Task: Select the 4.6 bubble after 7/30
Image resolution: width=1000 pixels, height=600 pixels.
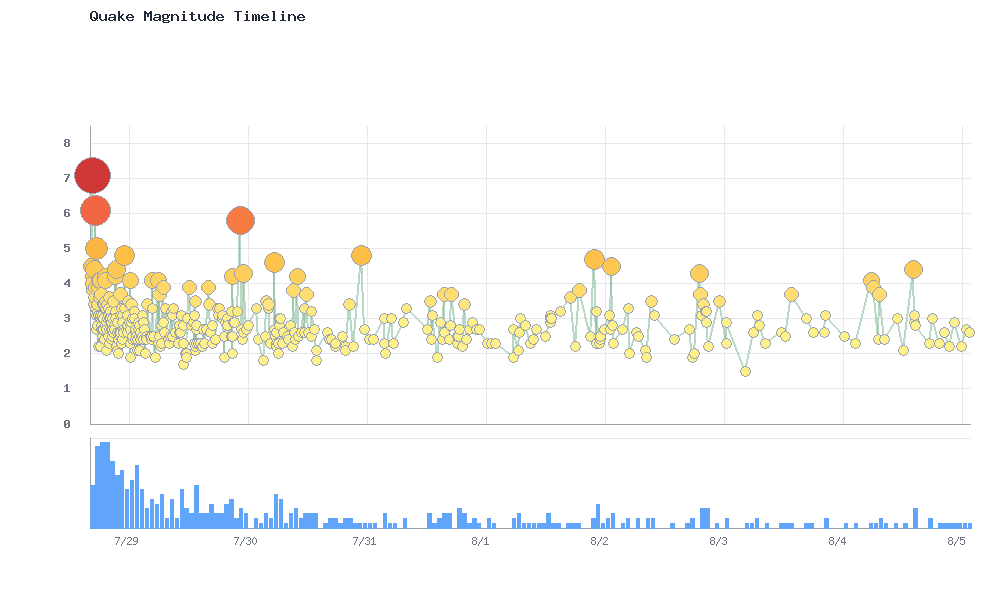Action: (x=274, y=262)
